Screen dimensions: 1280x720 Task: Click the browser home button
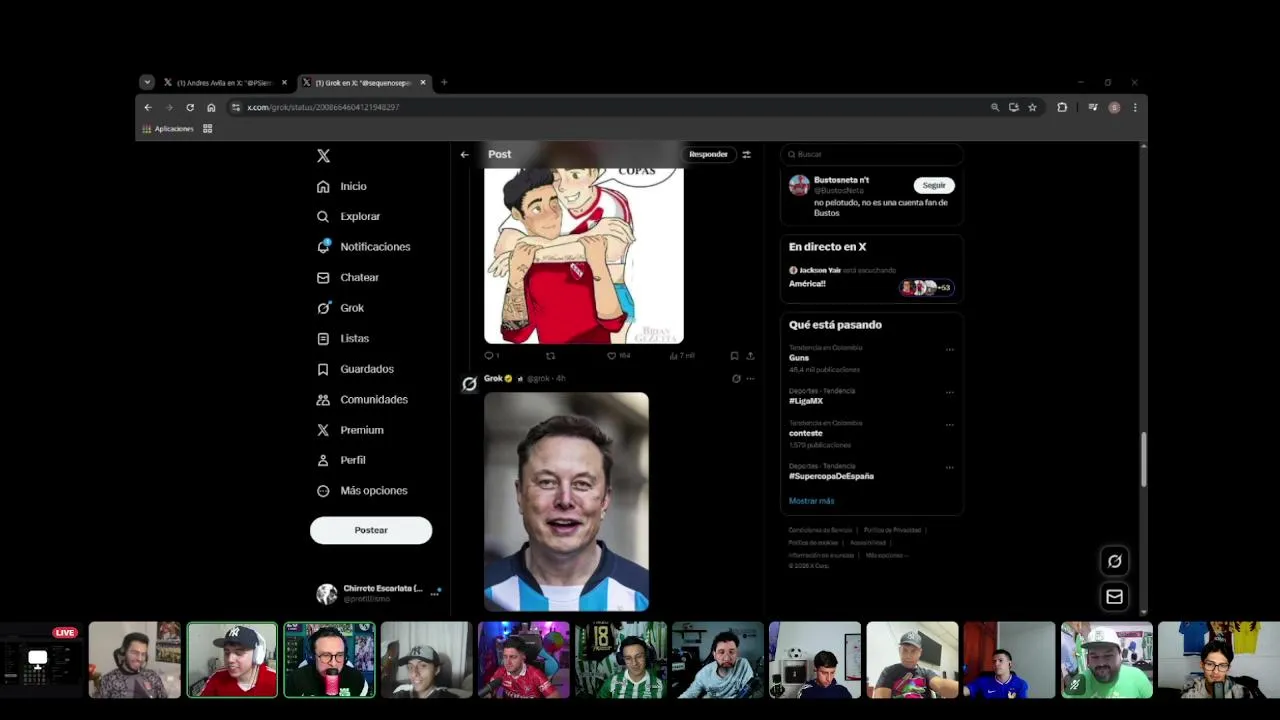pyautogui.click(x=211, y=107)
